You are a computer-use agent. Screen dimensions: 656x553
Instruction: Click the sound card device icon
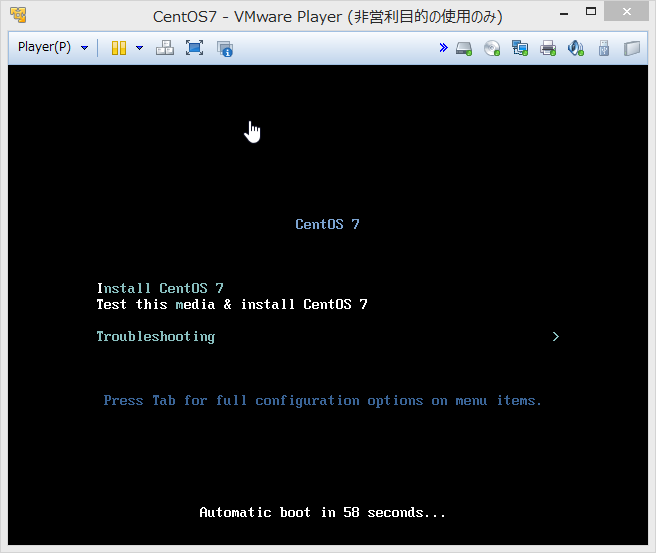coord(576,48)
